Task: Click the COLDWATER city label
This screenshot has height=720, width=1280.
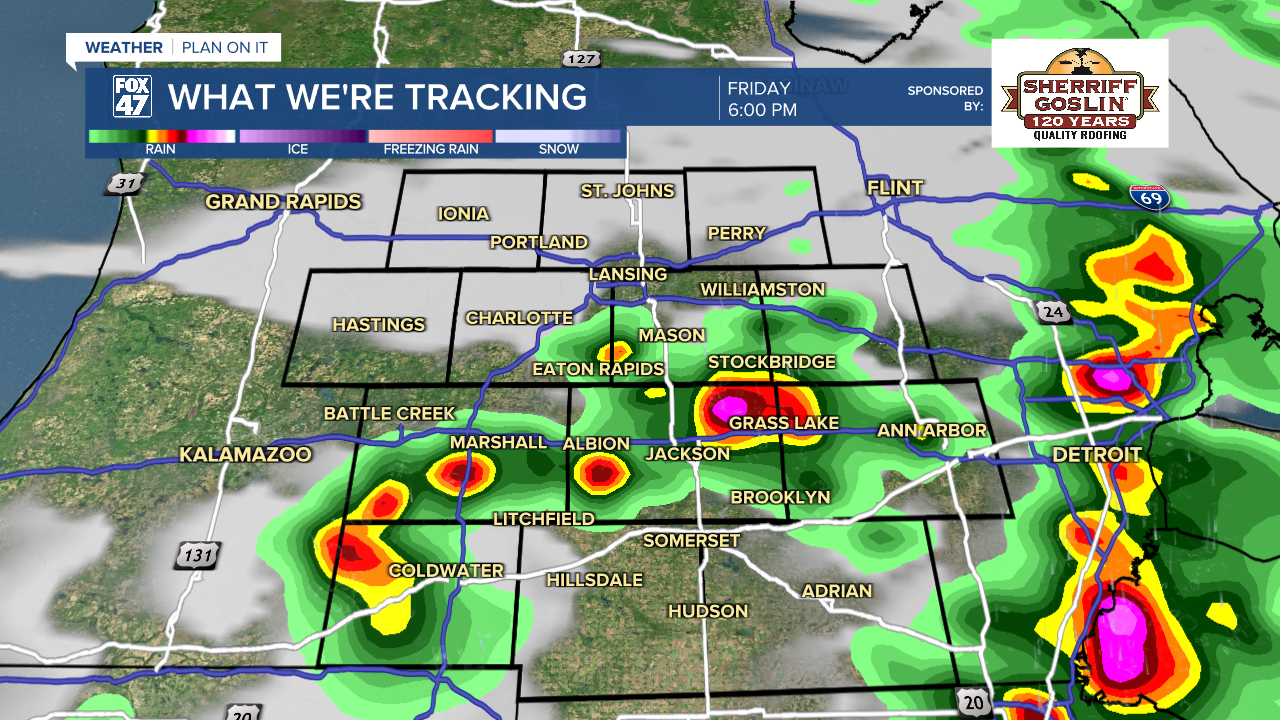Action: pyautogui.click(x=446, y=570)
